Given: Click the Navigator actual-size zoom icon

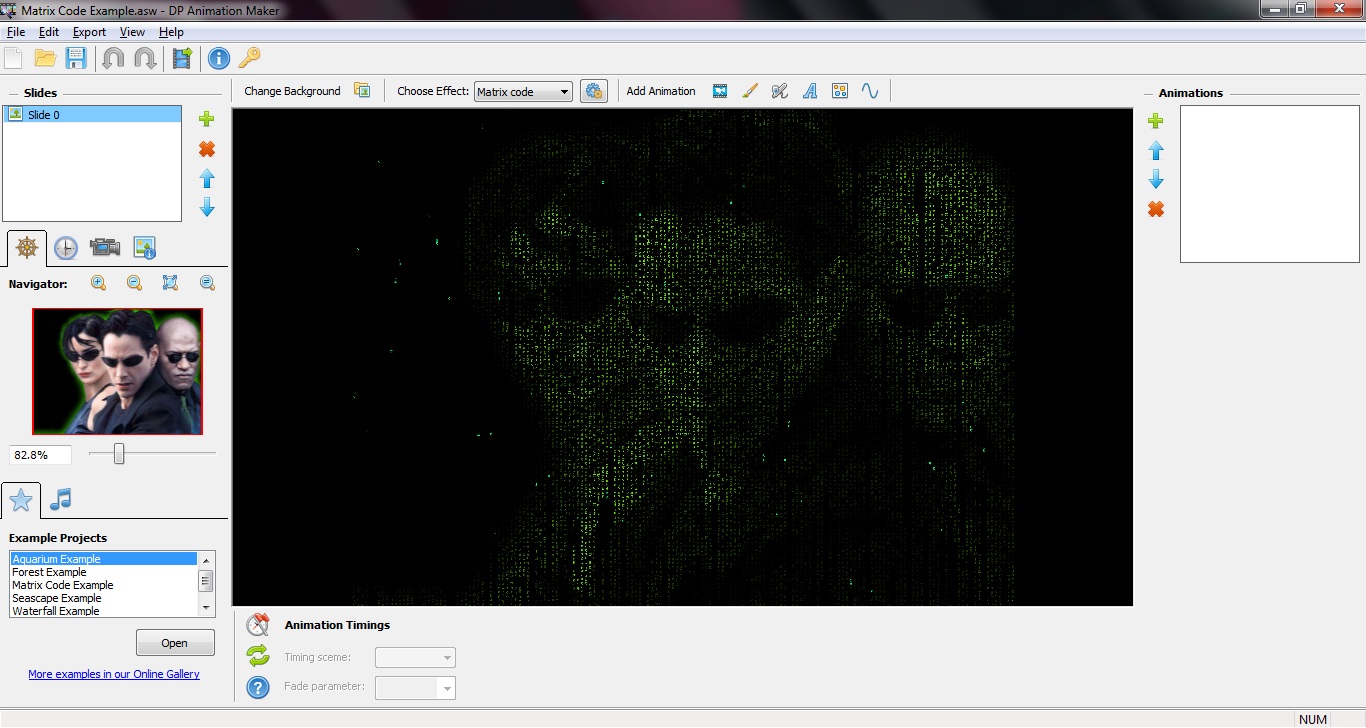Looking at the screenshot, I should tap(207, 283).
